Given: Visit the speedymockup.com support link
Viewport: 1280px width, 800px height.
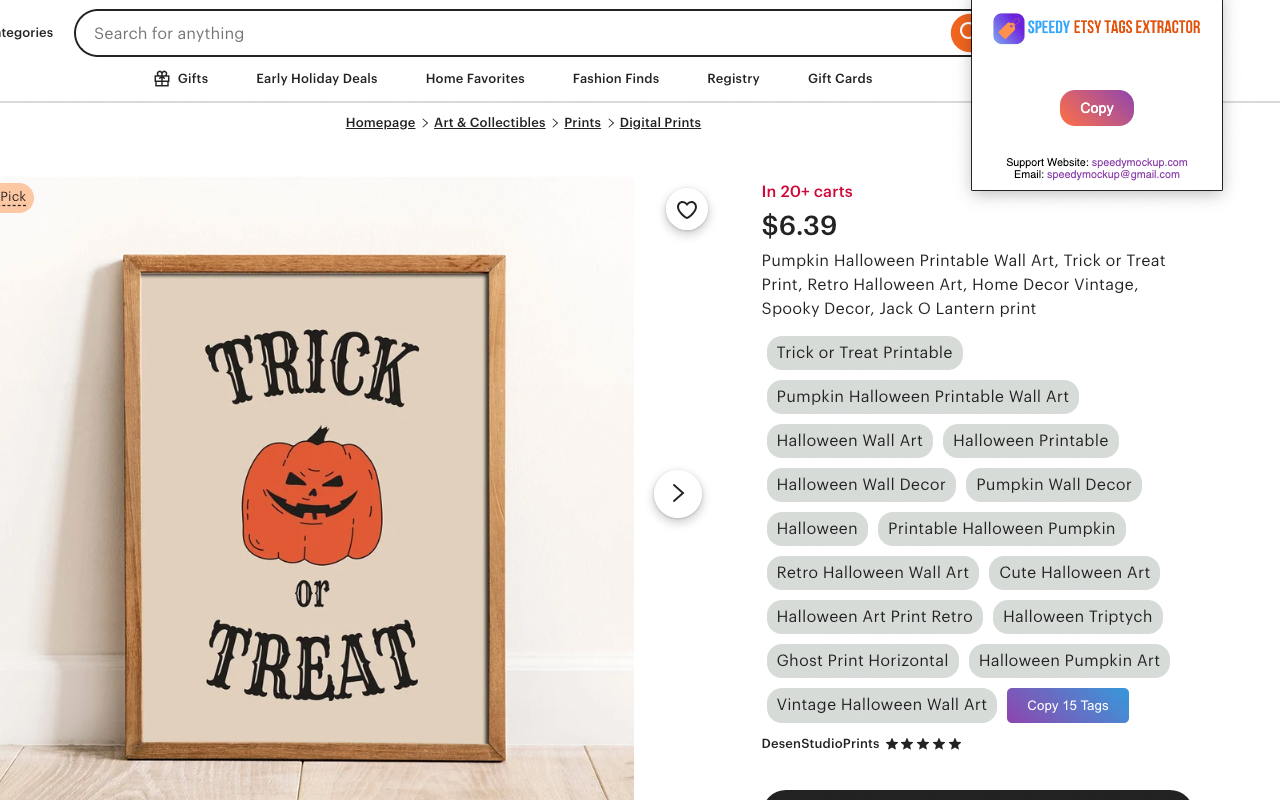Looking at the screenshot, I should point(1139,162).
